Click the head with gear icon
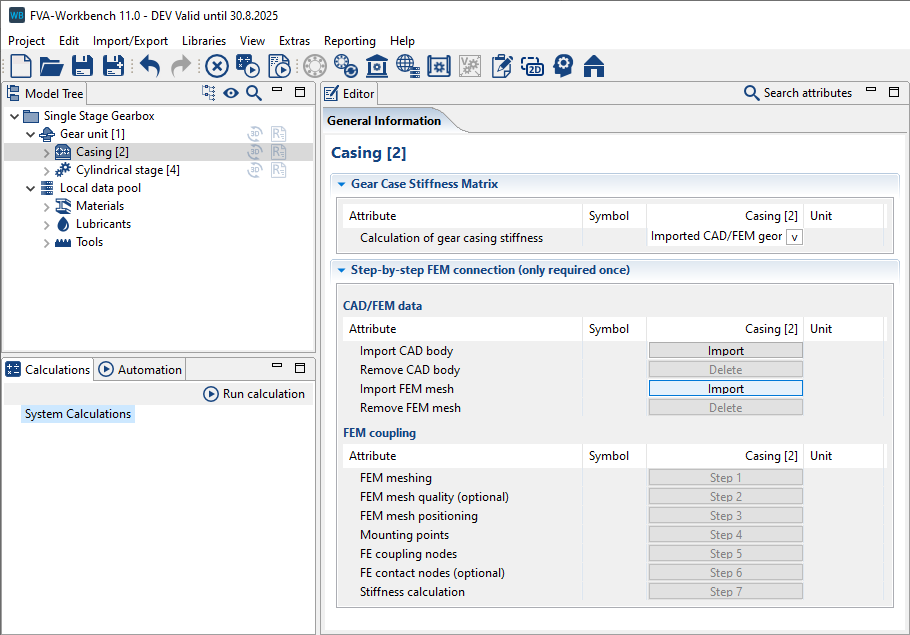910x635 pixels. 563,67
